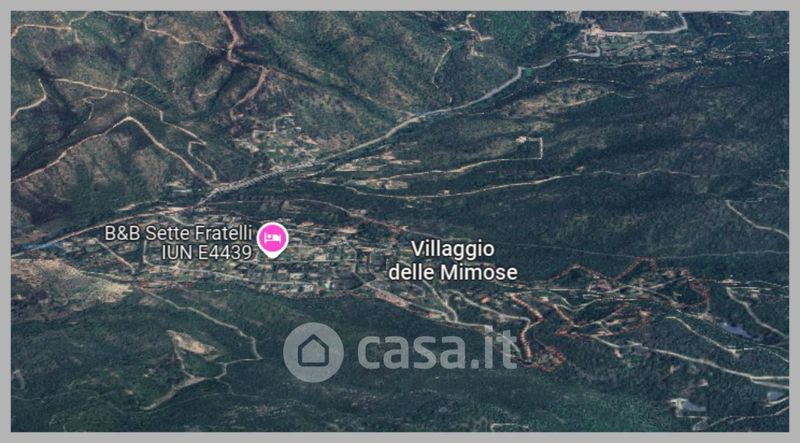The image size is (800, 443).
Task: Click the isolated building on the fenced plot
Action: [521, 140]
